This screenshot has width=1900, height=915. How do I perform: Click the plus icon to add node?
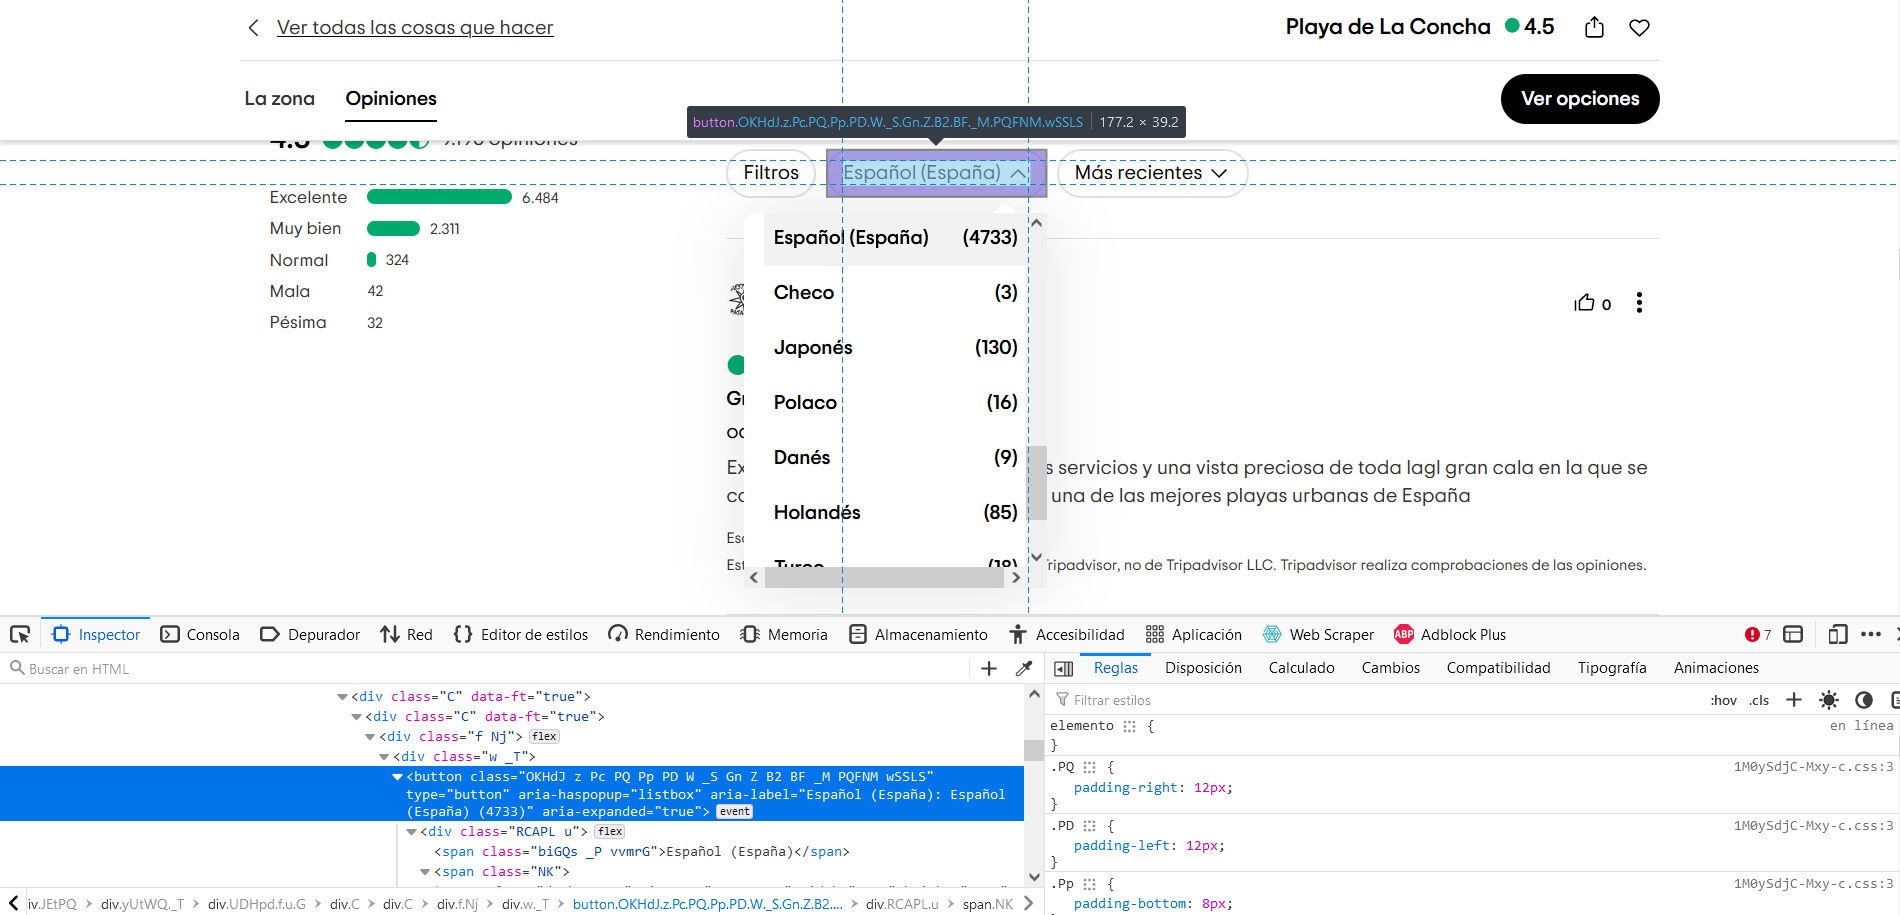pyautogui.click(x=989, y=669)
